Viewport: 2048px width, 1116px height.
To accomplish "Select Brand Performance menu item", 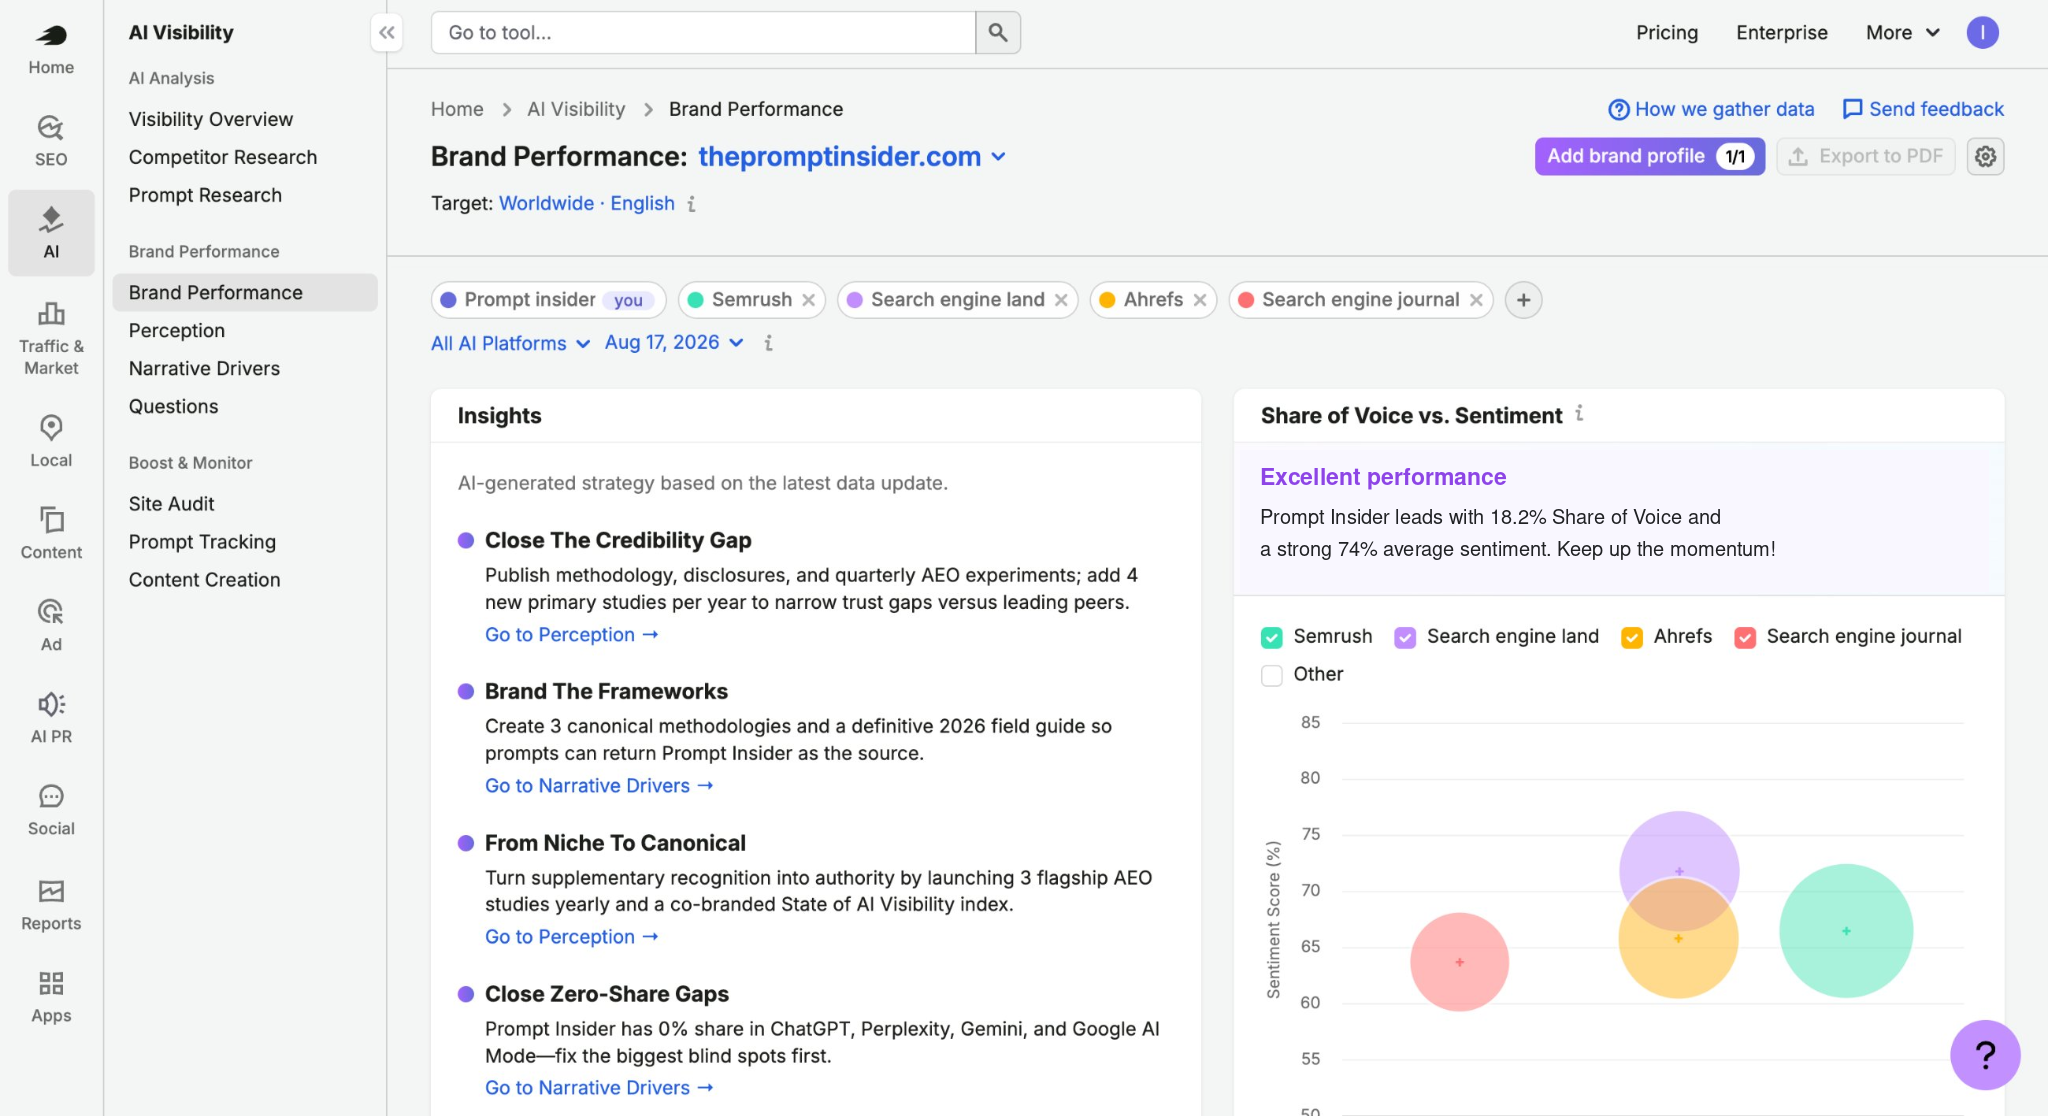I will [245, 292].
